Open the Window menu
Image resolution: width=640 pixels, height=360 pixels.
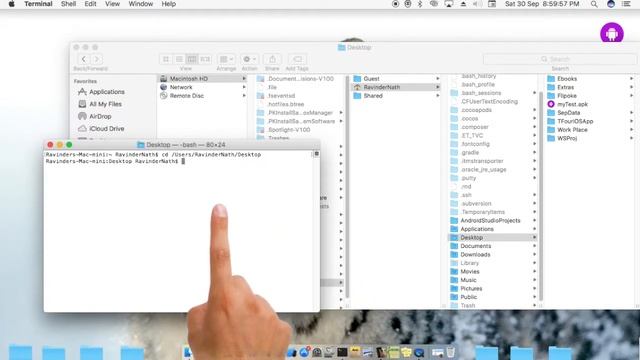click(x=140, y=4)
